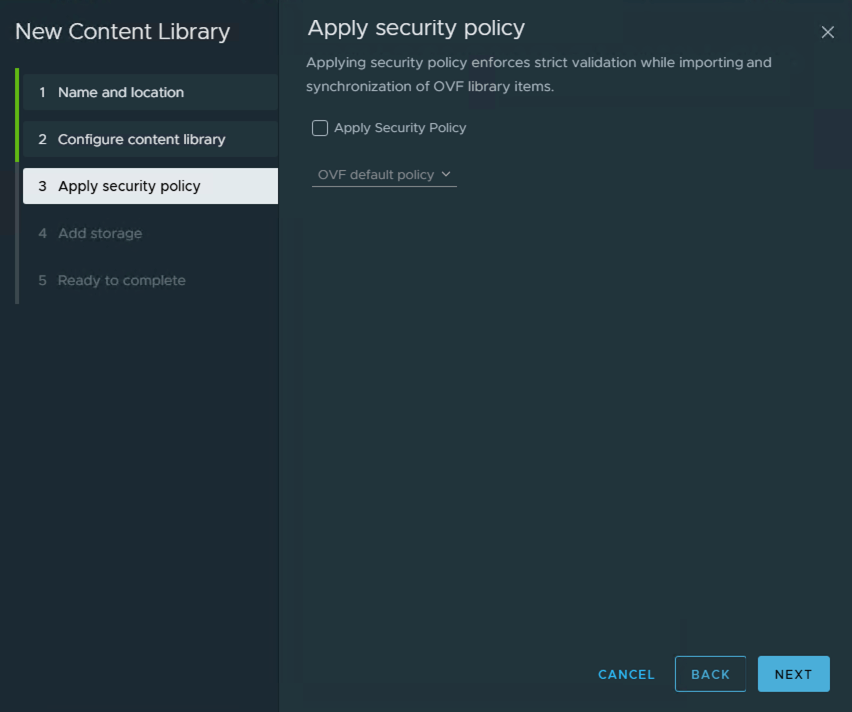Click the 'New Content Library' wizard title

coord(122,32)
